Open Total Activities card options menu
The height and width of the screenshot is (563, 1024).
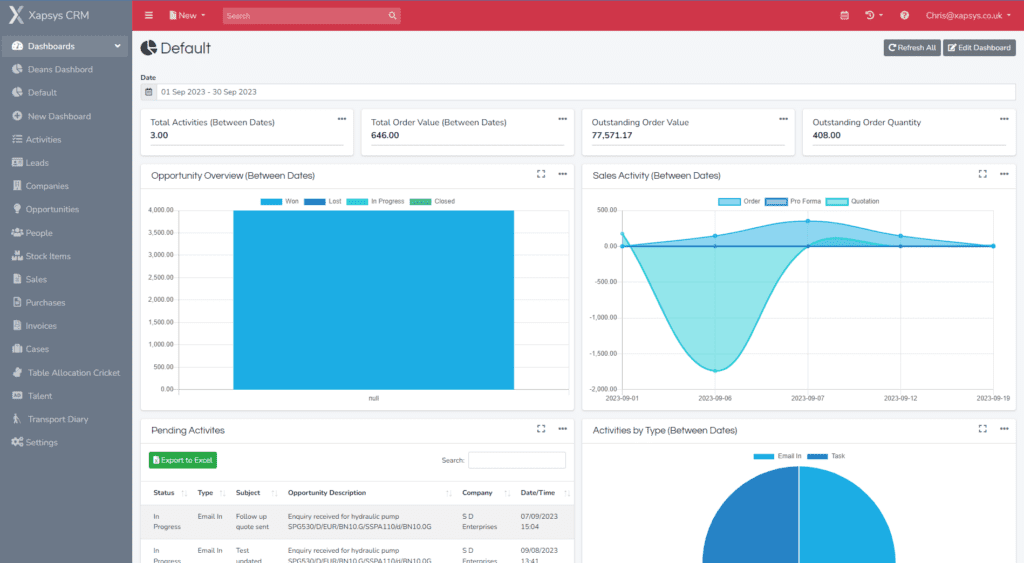click(x=342, y=119)
